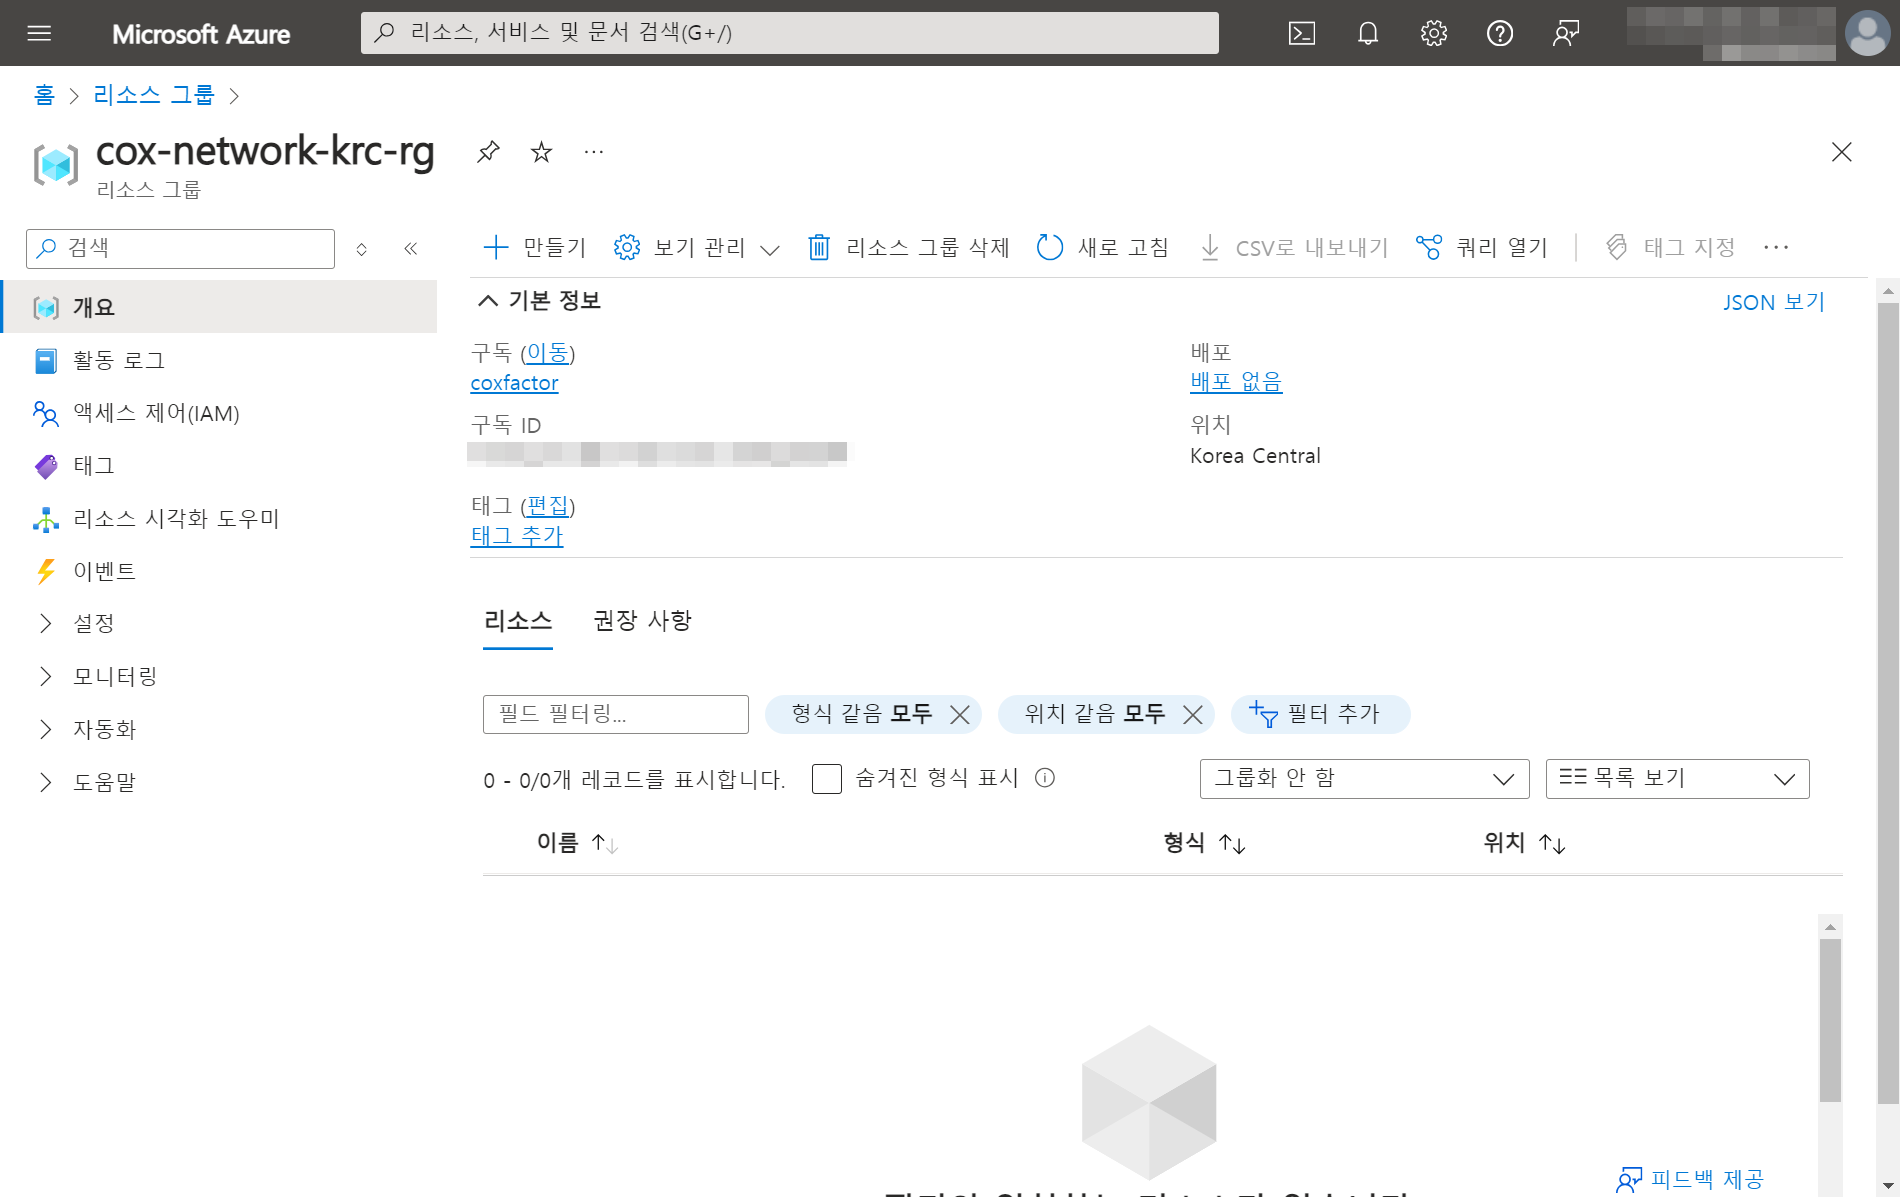Select 개요 in the left menu
1900x1197 pixels.
click(219, 307)
